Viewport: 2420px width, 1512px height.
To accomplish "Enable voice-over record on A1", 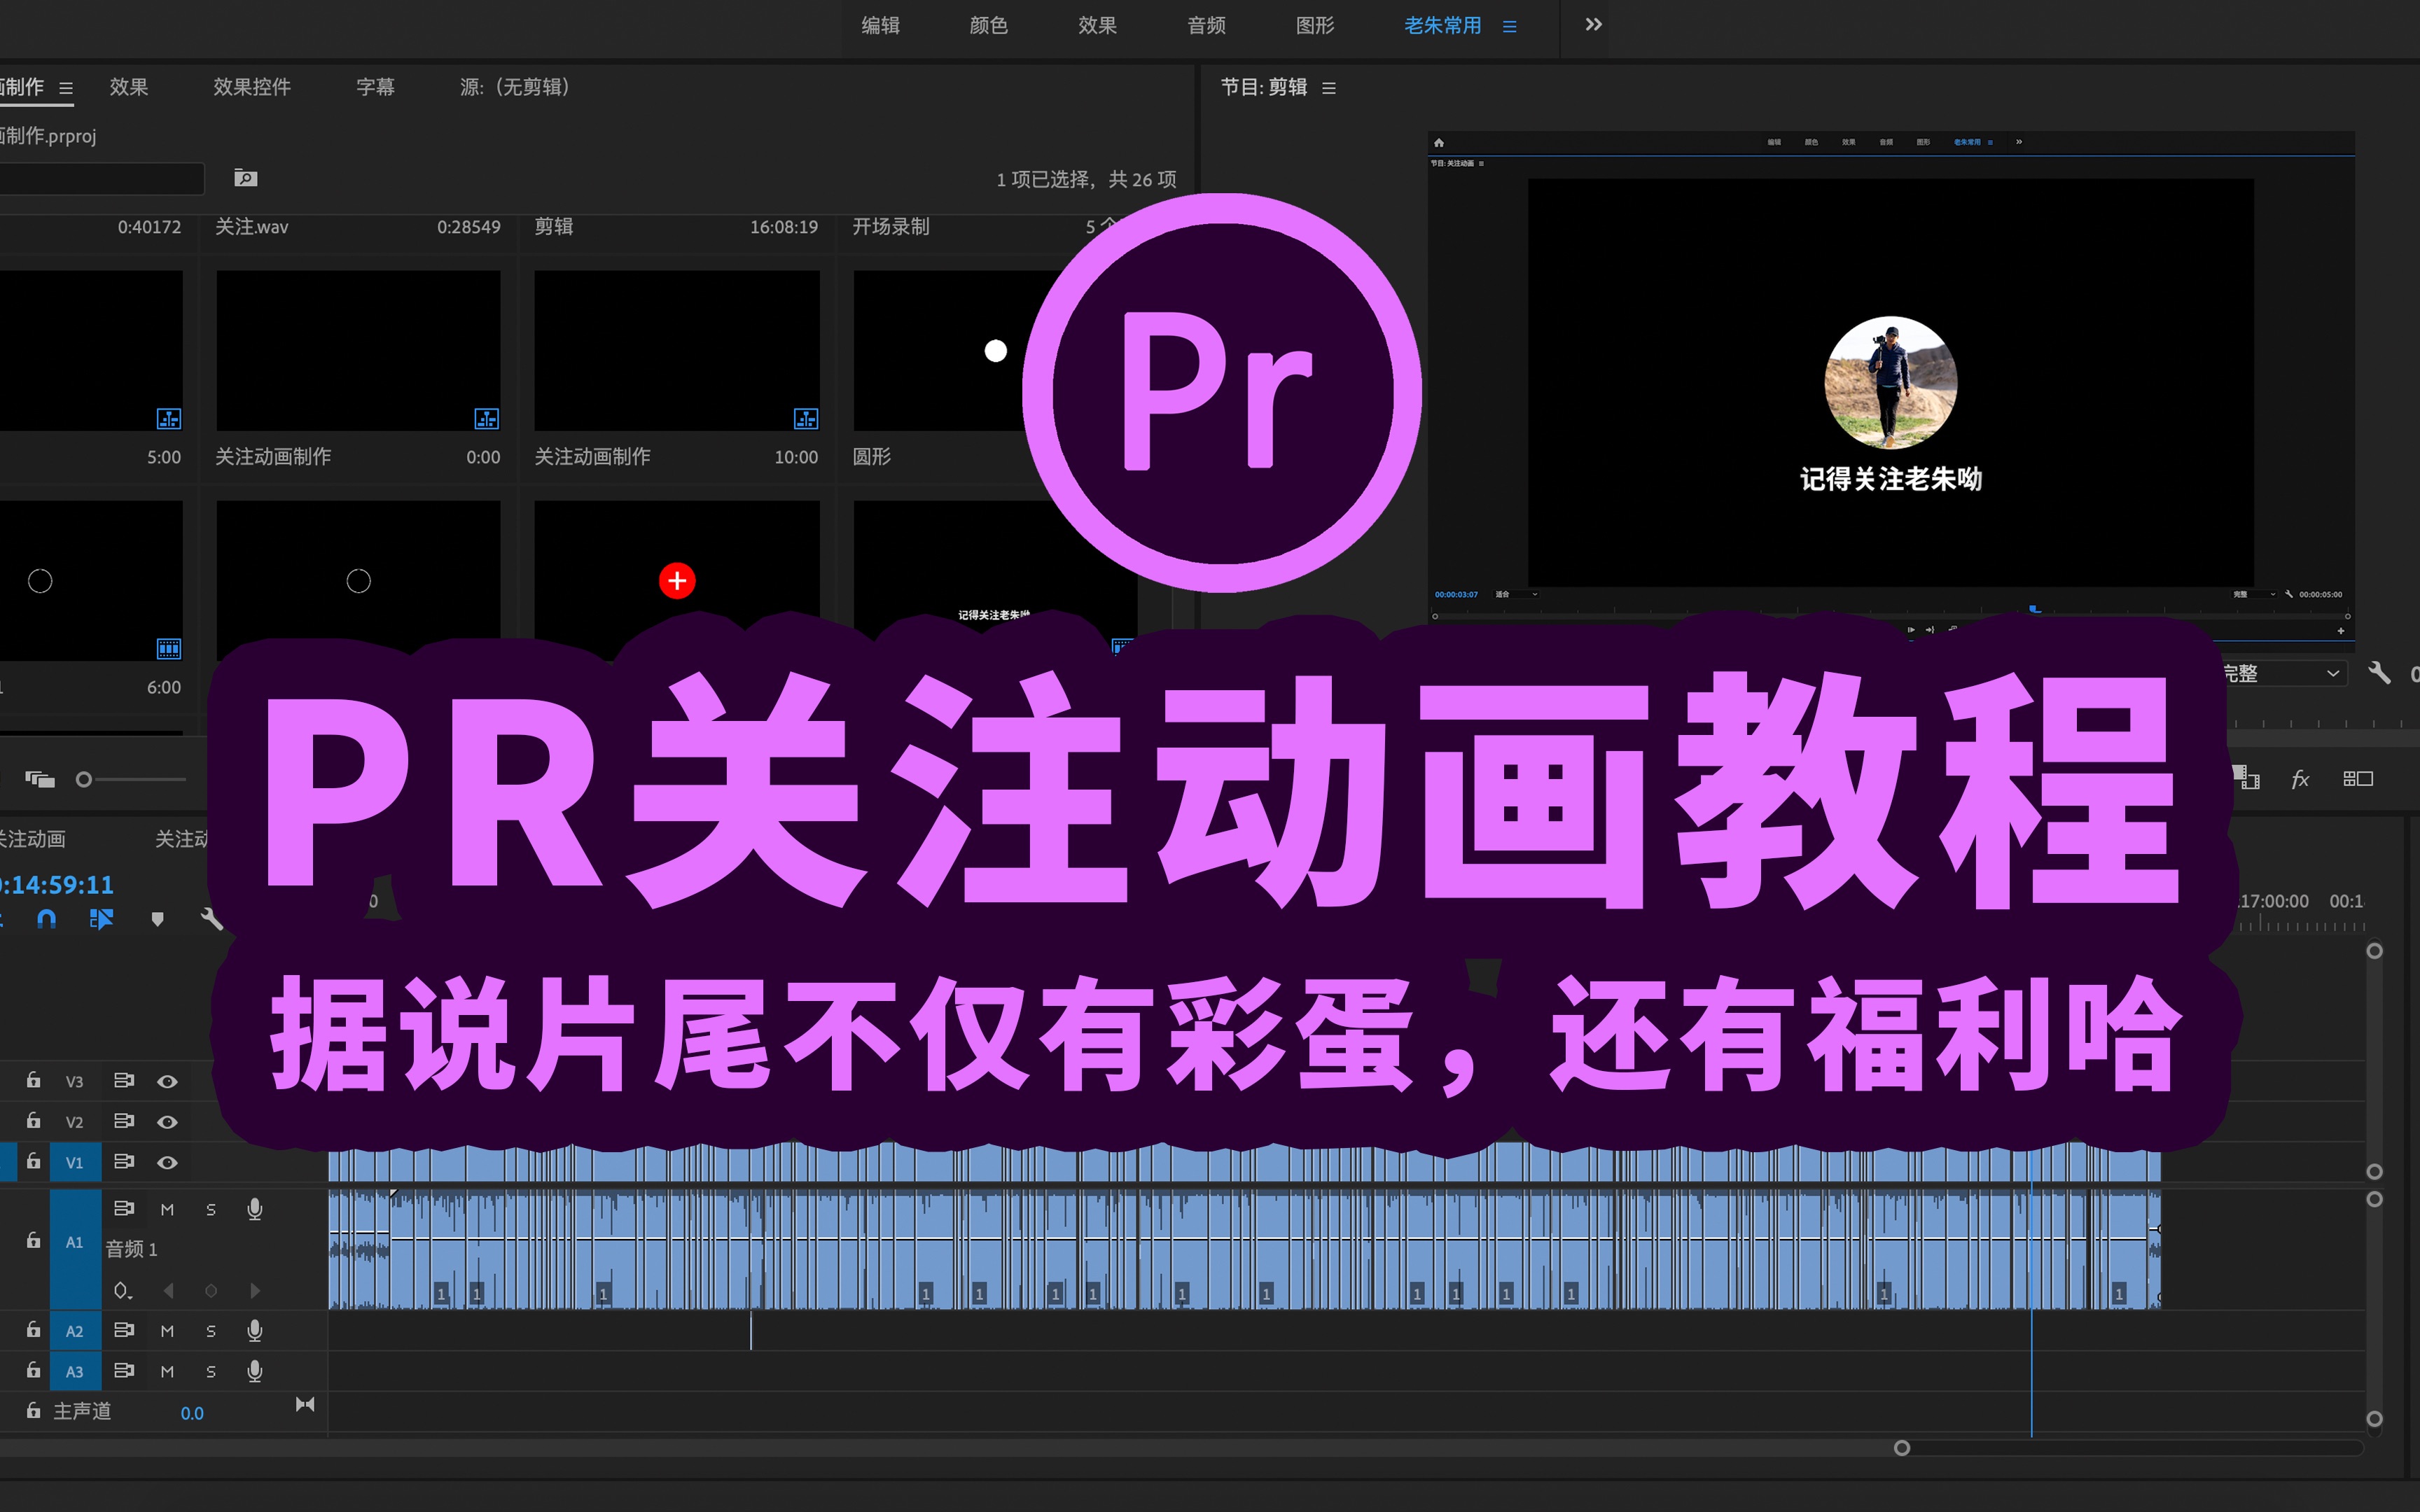I will click(x=255, y=1209).
